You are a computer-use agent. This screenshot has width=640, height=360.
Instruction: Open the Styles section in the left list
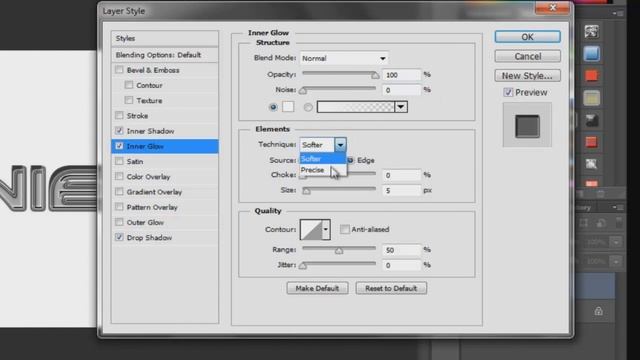pyautogui.click(x=165, y=38)
